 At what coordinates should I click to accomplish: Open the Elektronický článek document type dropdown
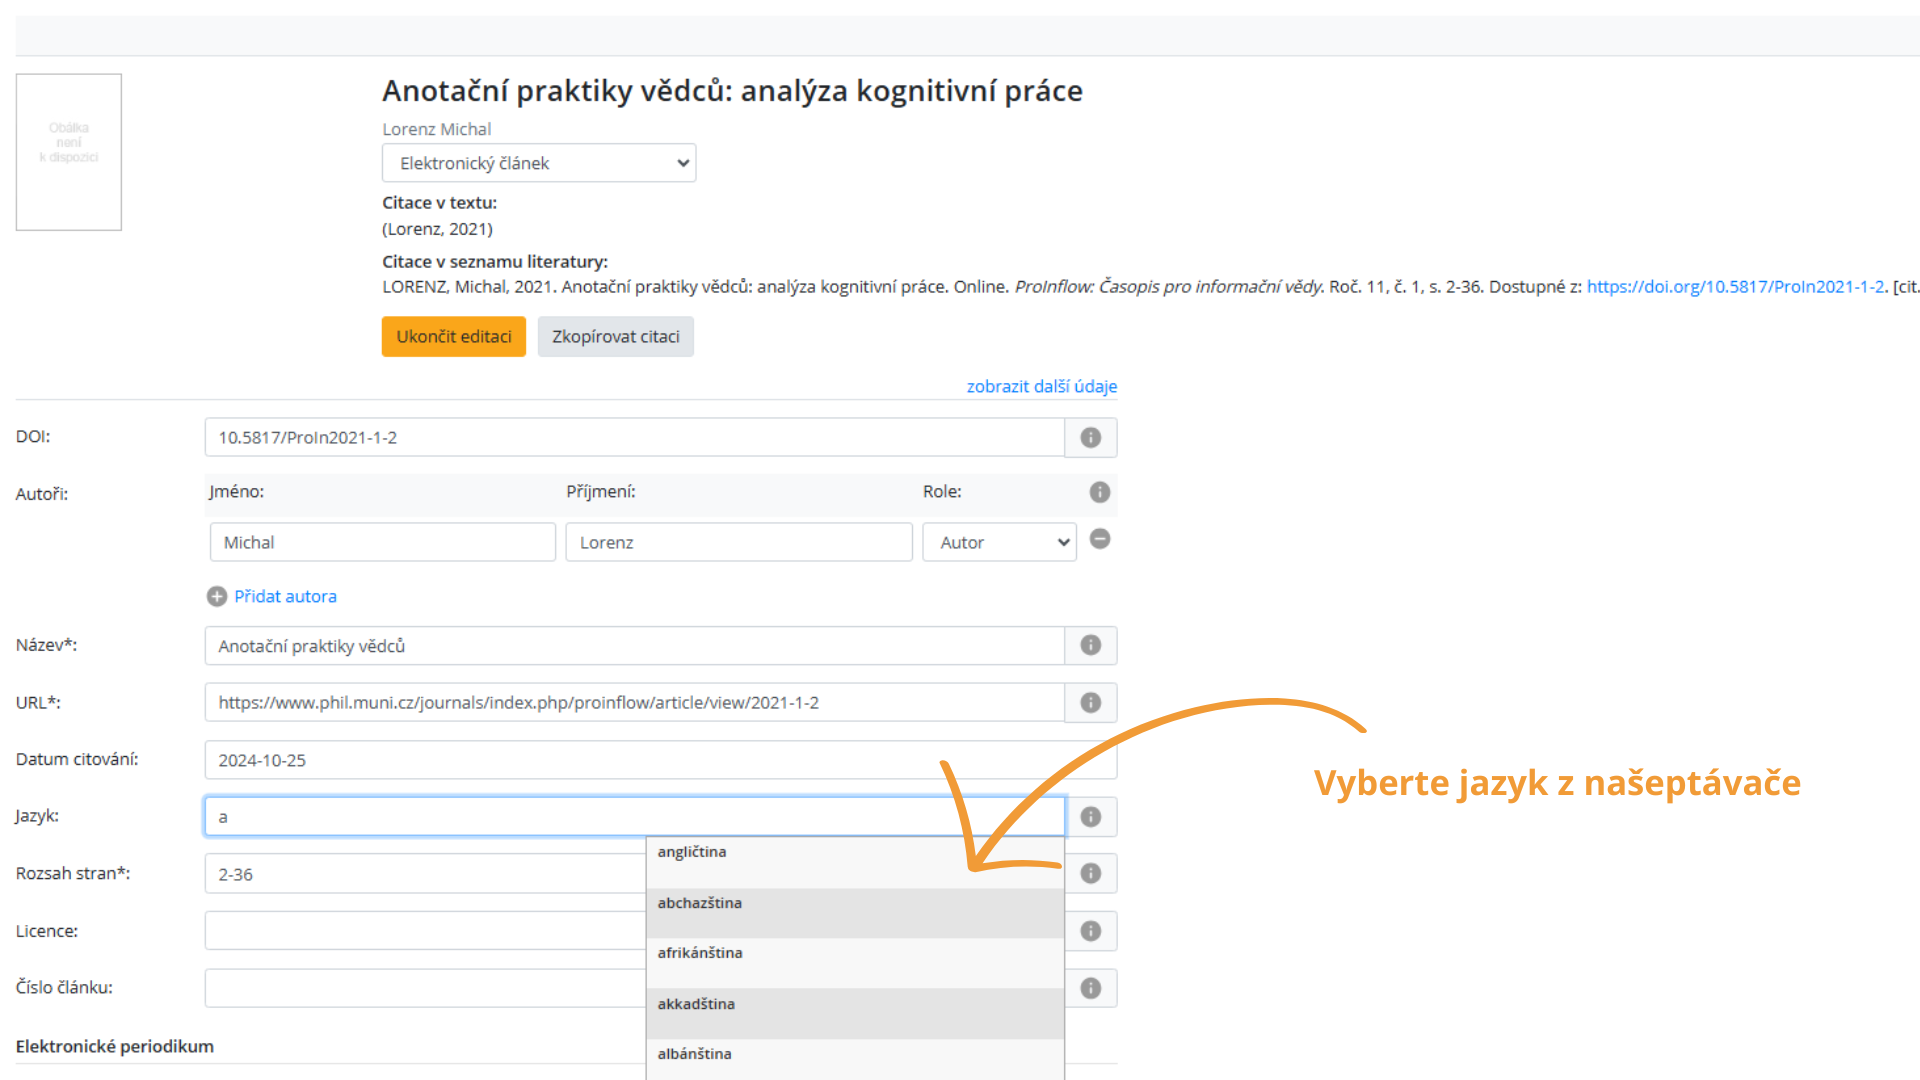[x=538, y=163]
